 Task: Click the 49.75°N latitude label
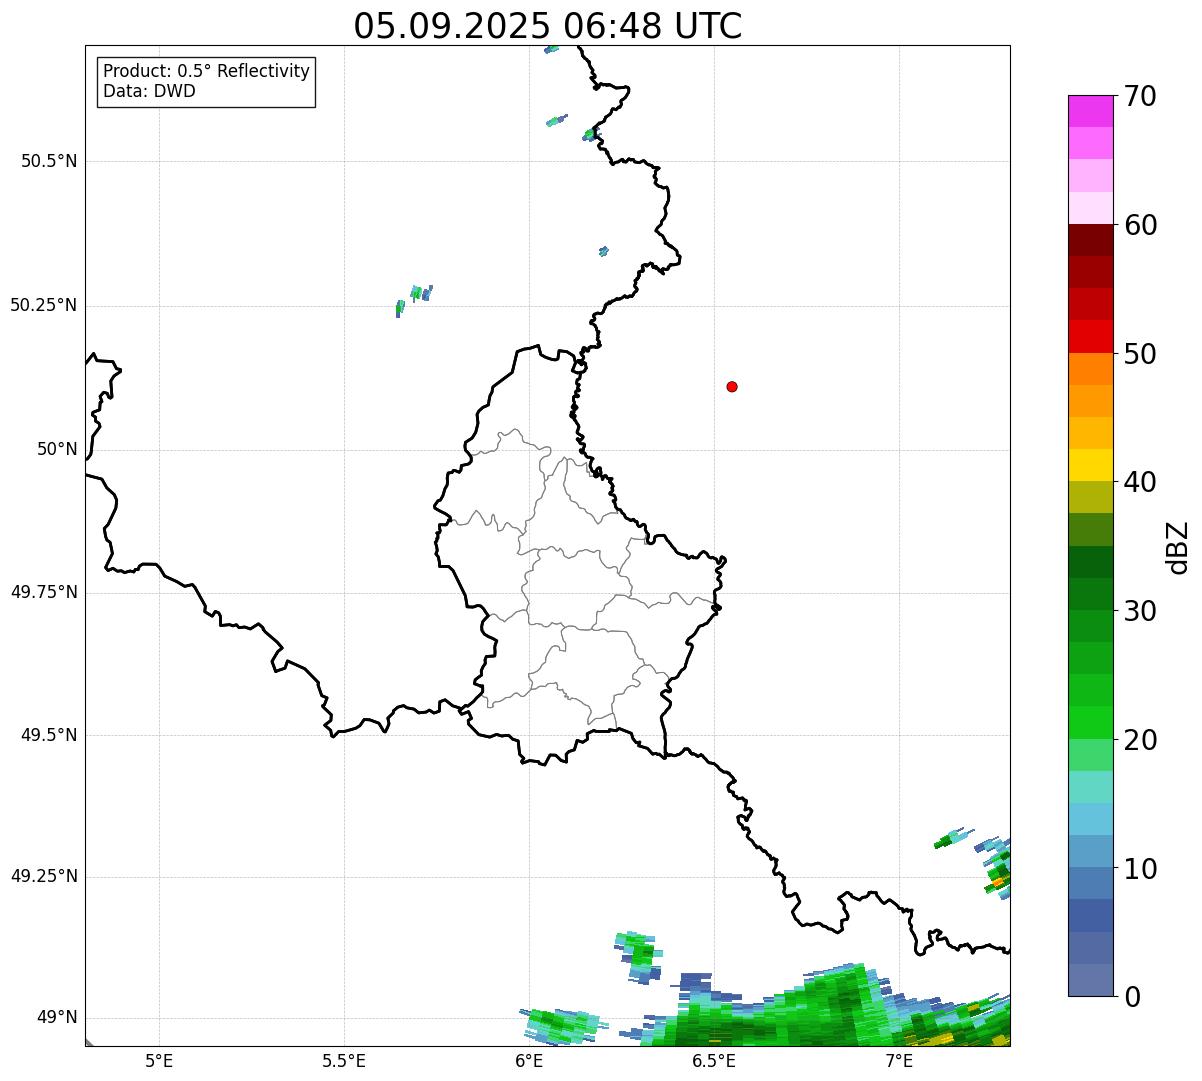click(44, 592)
